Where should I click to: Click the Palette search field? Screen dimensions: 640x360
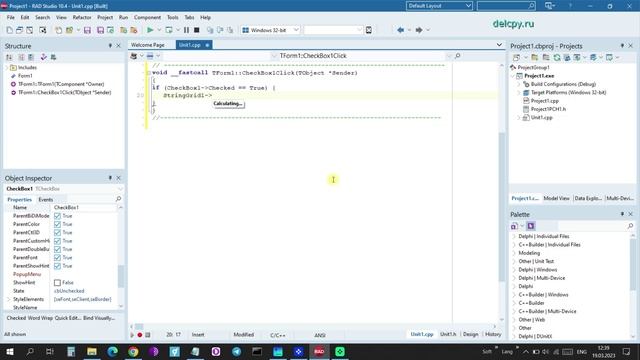pos(591,226)
